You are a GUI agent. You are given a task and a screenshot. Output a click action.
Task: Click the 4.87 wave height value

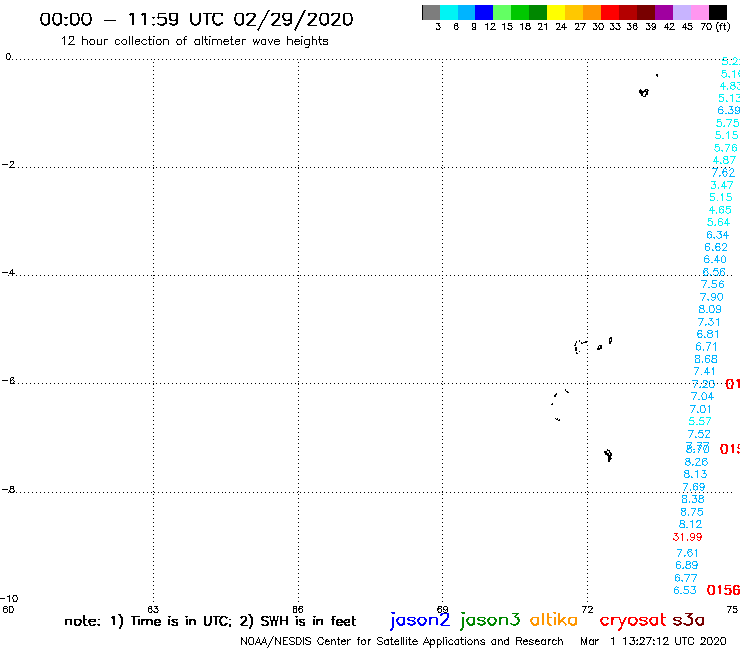click(x=724, y=160)
